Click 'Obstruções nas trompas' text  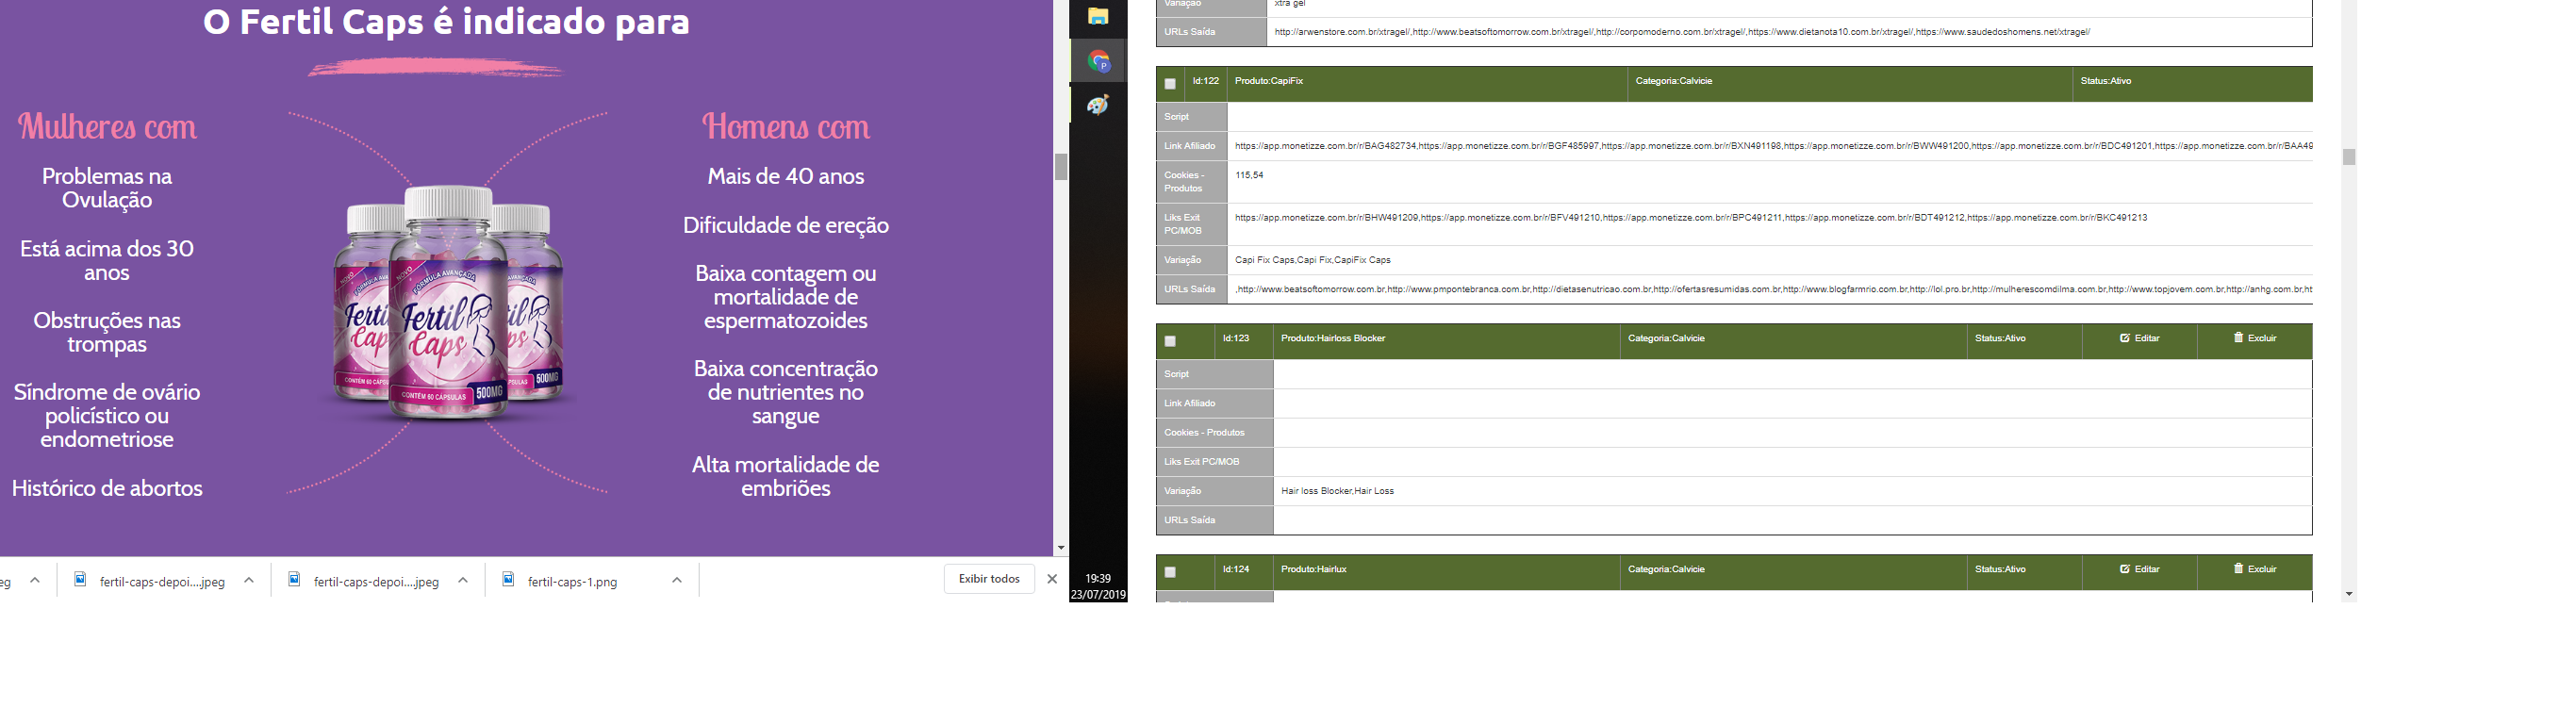click(107, 332)
